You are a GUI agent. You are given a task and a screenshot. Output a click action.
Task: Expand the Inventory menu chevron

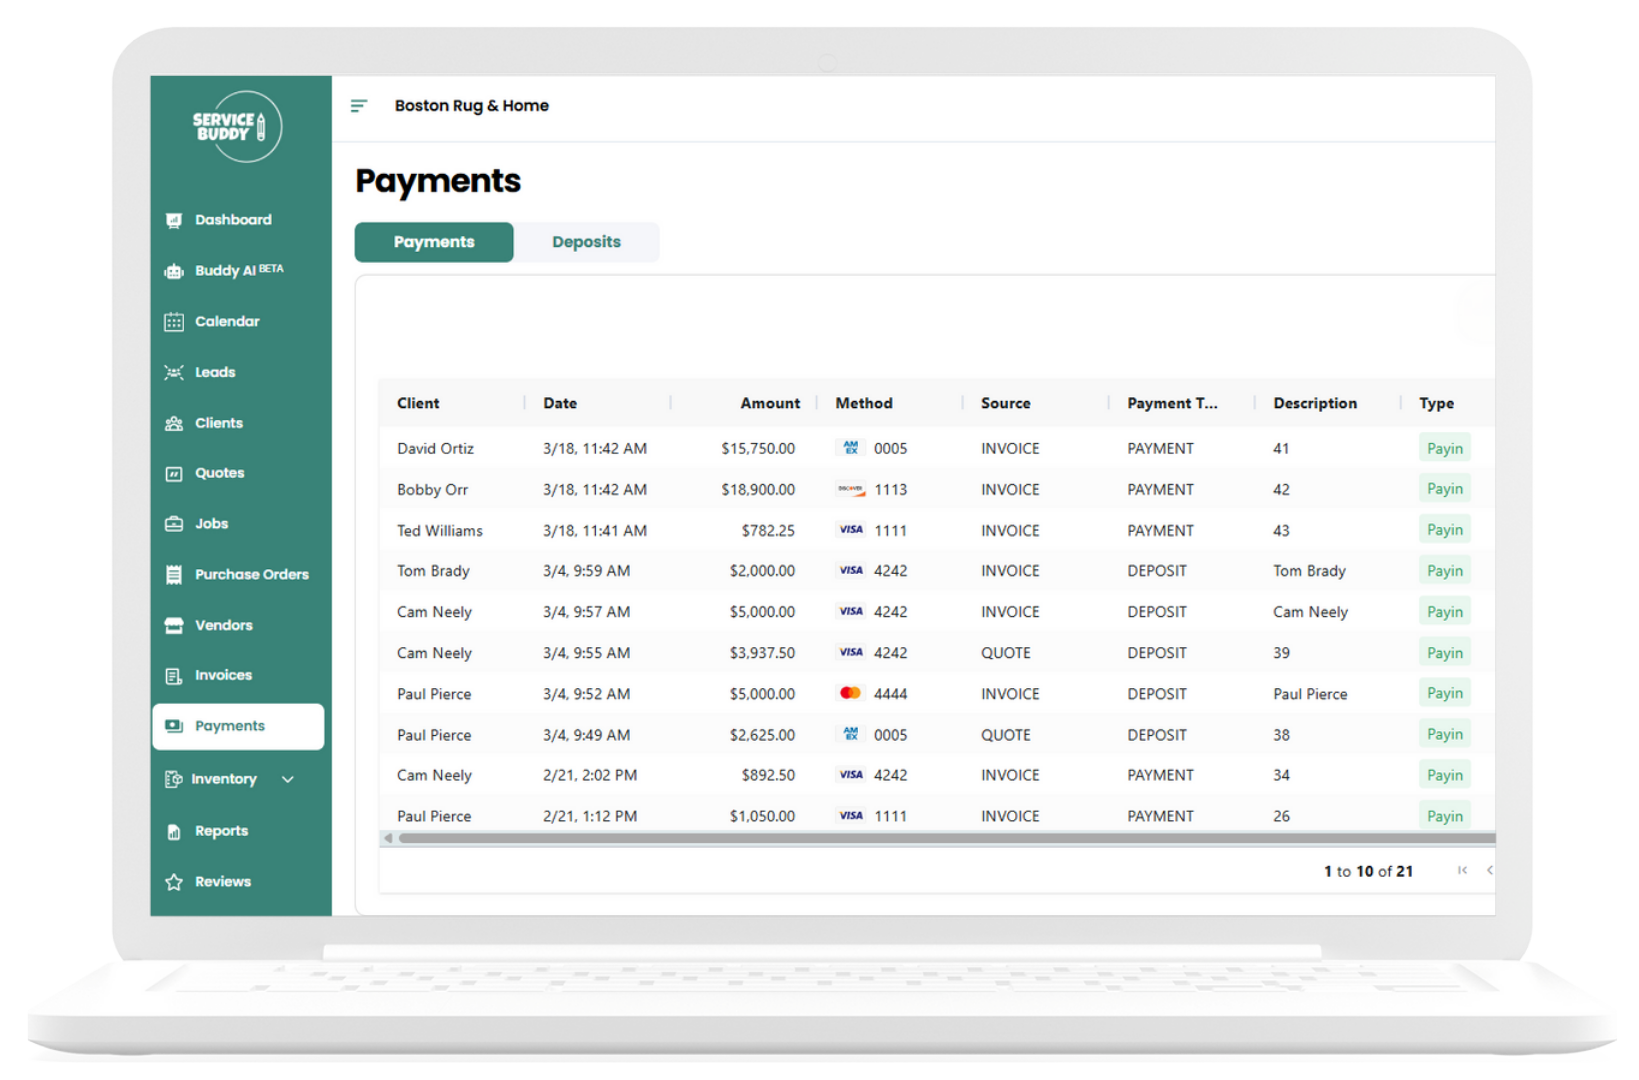(x=288, y=779)
